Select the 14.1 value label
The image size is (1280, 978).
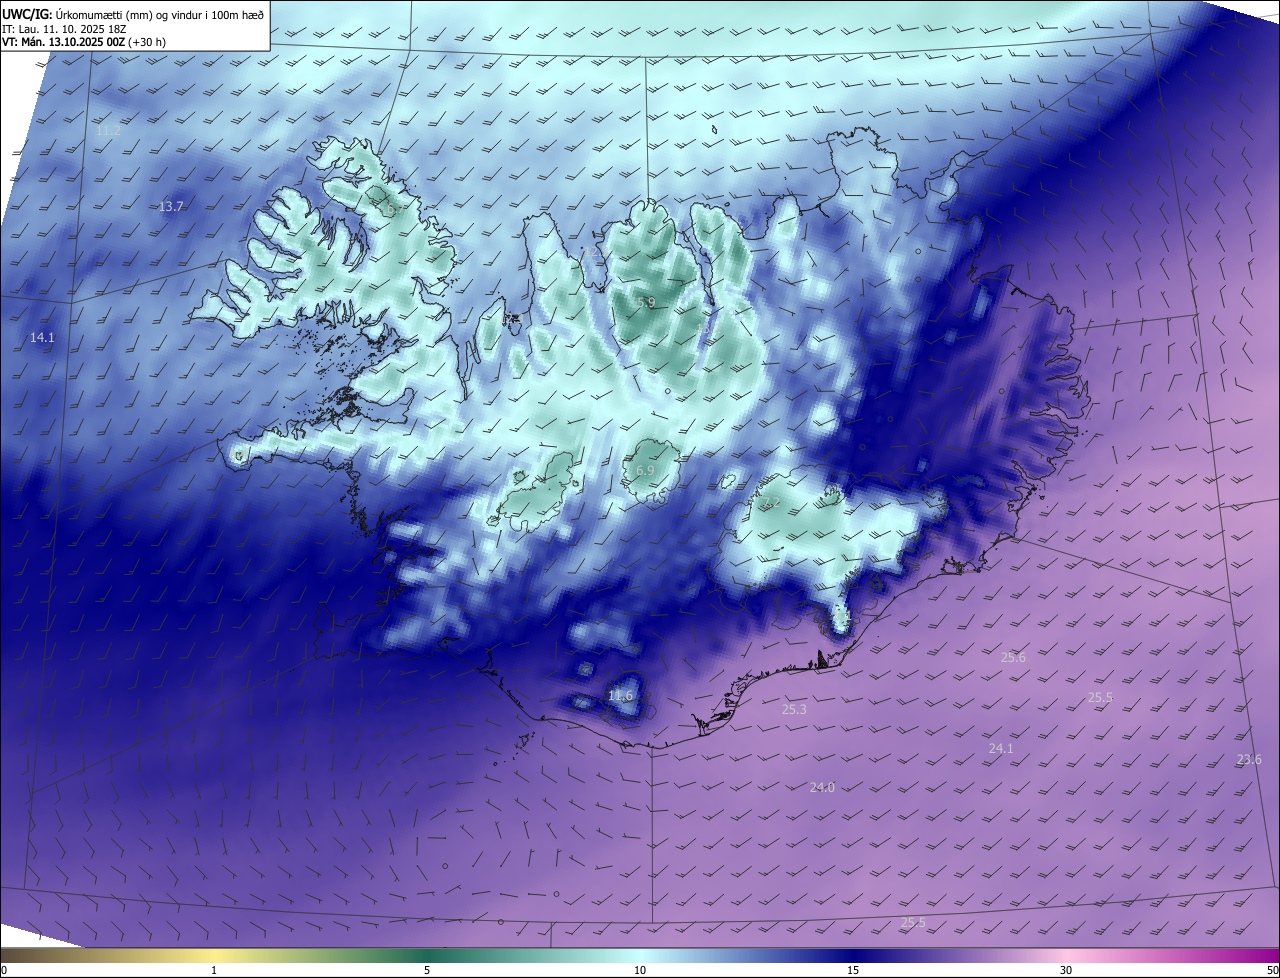pyautogui.click(x=42, y=338)
